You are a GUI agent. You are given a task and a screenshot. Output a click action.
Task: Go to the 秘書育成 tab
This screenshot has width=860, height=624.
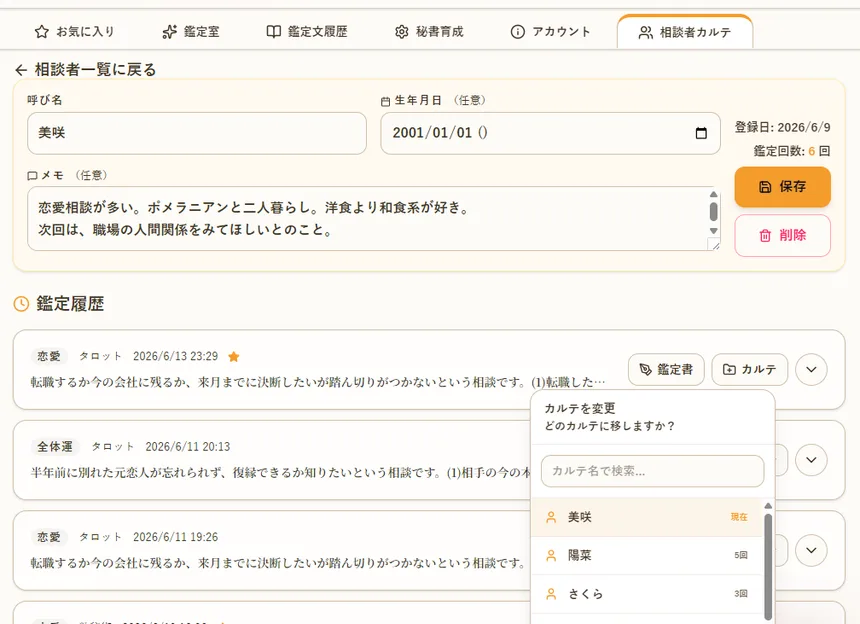[429, 32]
